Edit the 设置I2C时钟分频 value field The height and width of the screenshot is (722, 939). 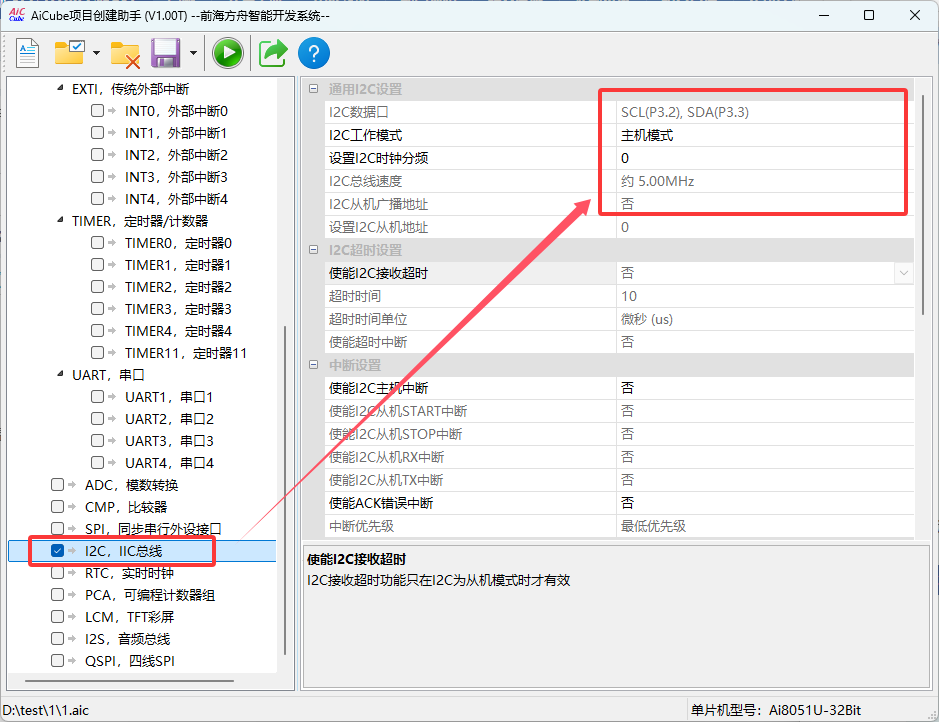(x=765, y=158)
